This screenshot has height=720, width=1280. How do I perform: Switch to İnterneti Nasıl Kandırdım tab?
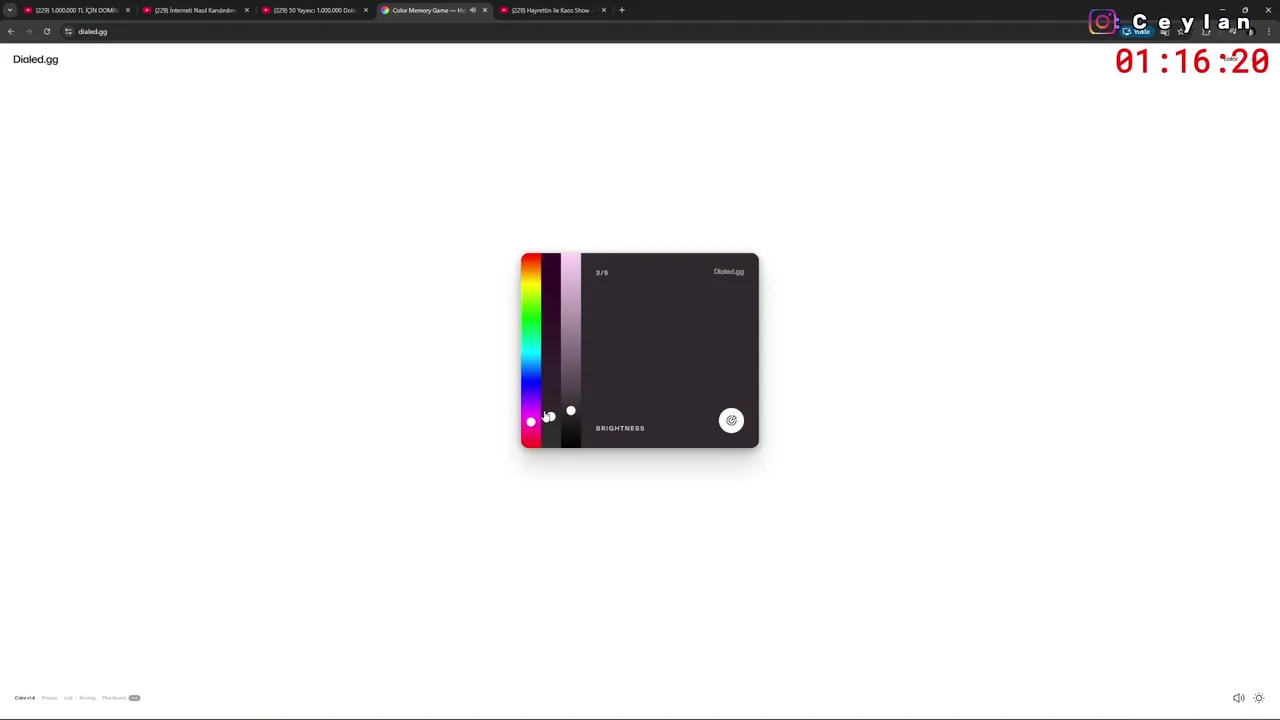pos(194,10)
